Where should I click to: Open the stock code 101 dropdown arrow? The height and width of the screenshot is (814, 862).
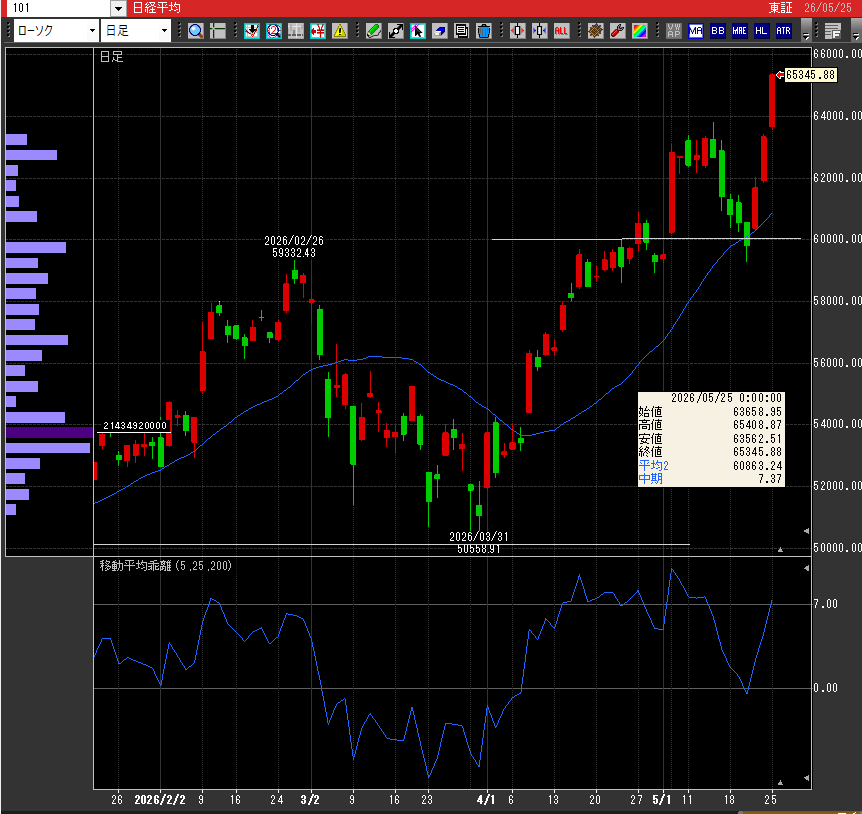coord(118,8)
